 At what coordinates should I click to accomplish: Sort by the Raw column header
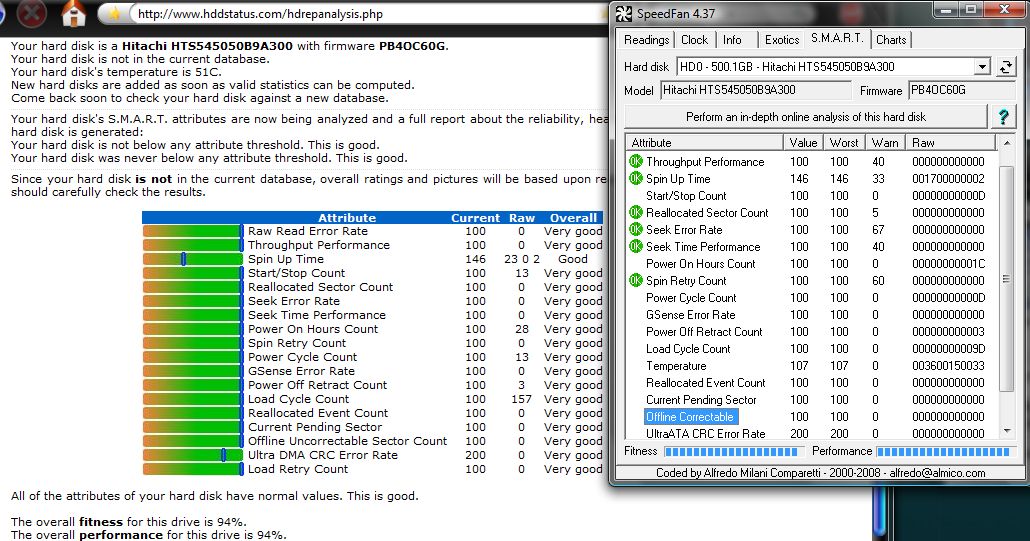[x=950, y=142]
